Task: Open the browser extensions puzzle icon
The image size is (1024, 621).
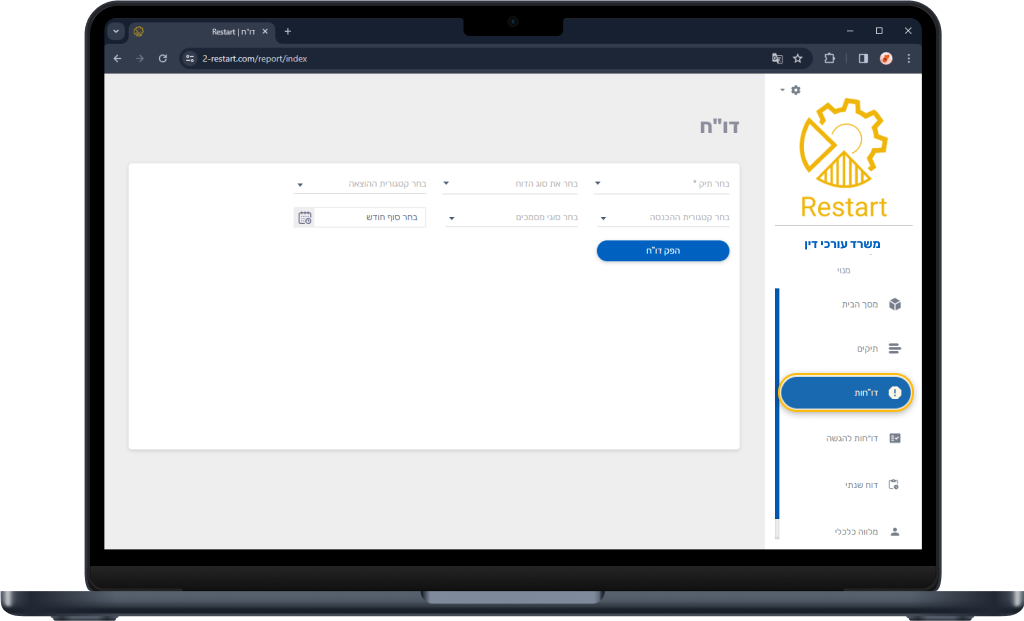Action: point(829,58)
